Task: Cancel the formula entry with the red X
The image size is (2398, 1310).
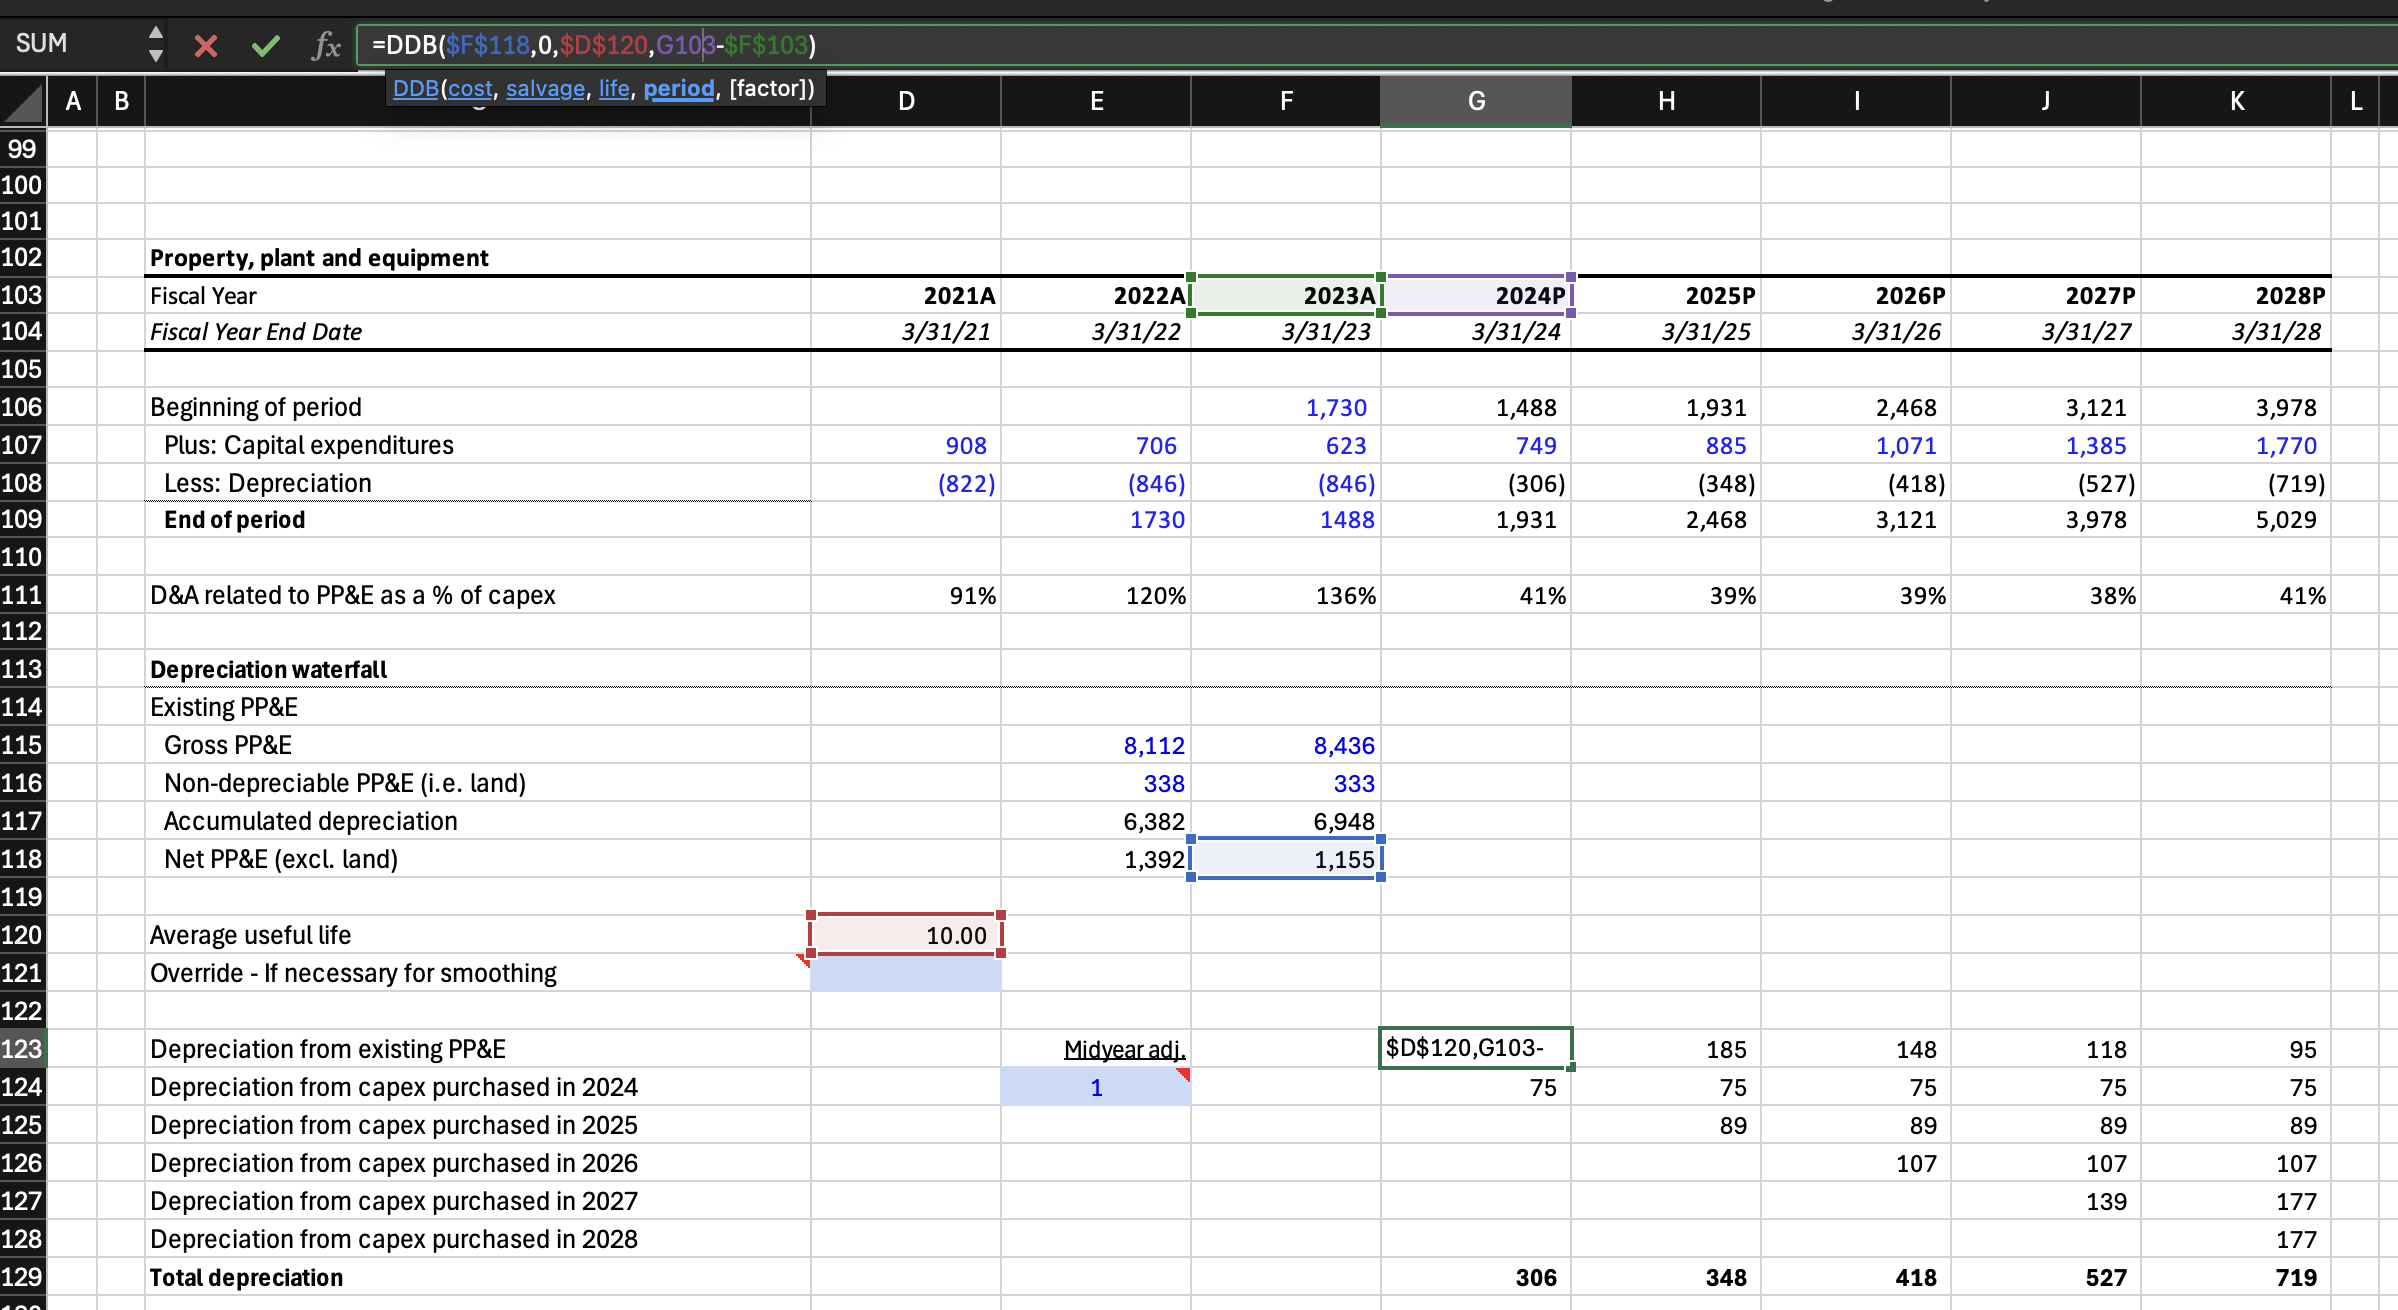Action: 206,46
